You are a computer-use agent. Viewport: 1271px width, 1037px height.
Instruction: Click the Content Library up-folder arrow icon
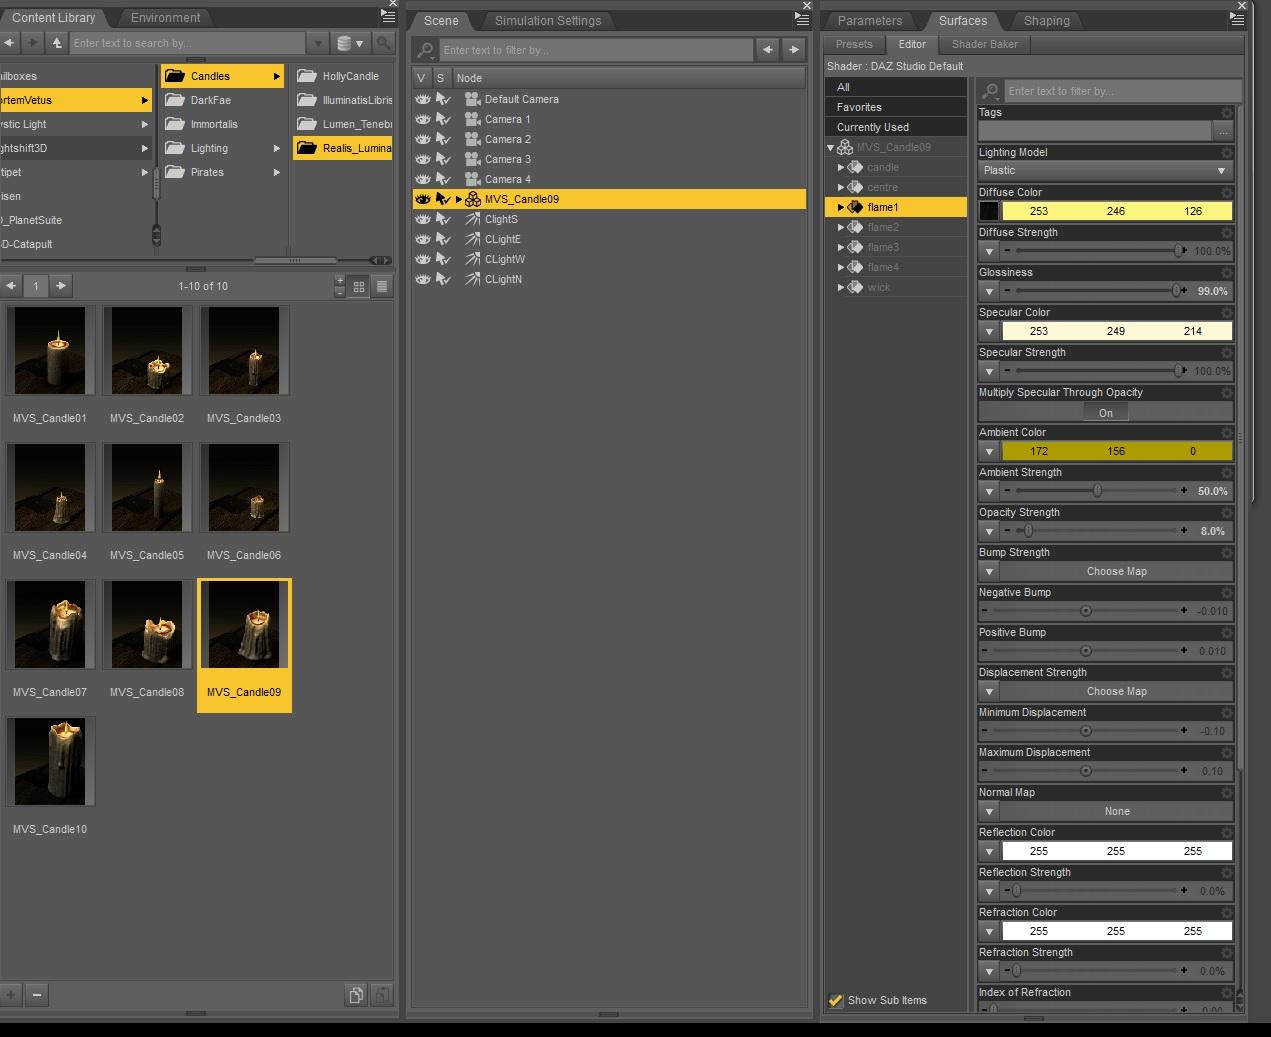[x=57, y=43]
